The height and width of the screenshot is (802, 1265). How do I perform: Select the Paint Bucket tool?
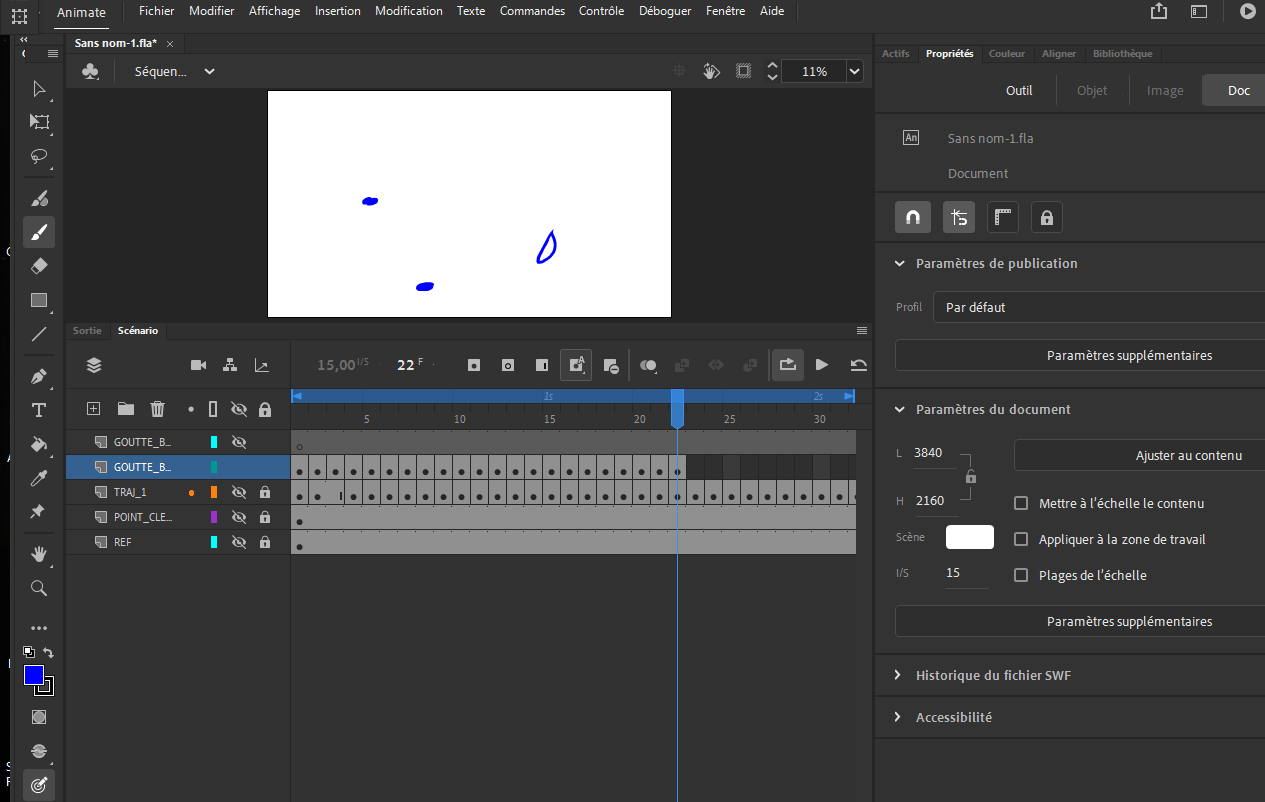click(x=39, y=444)
